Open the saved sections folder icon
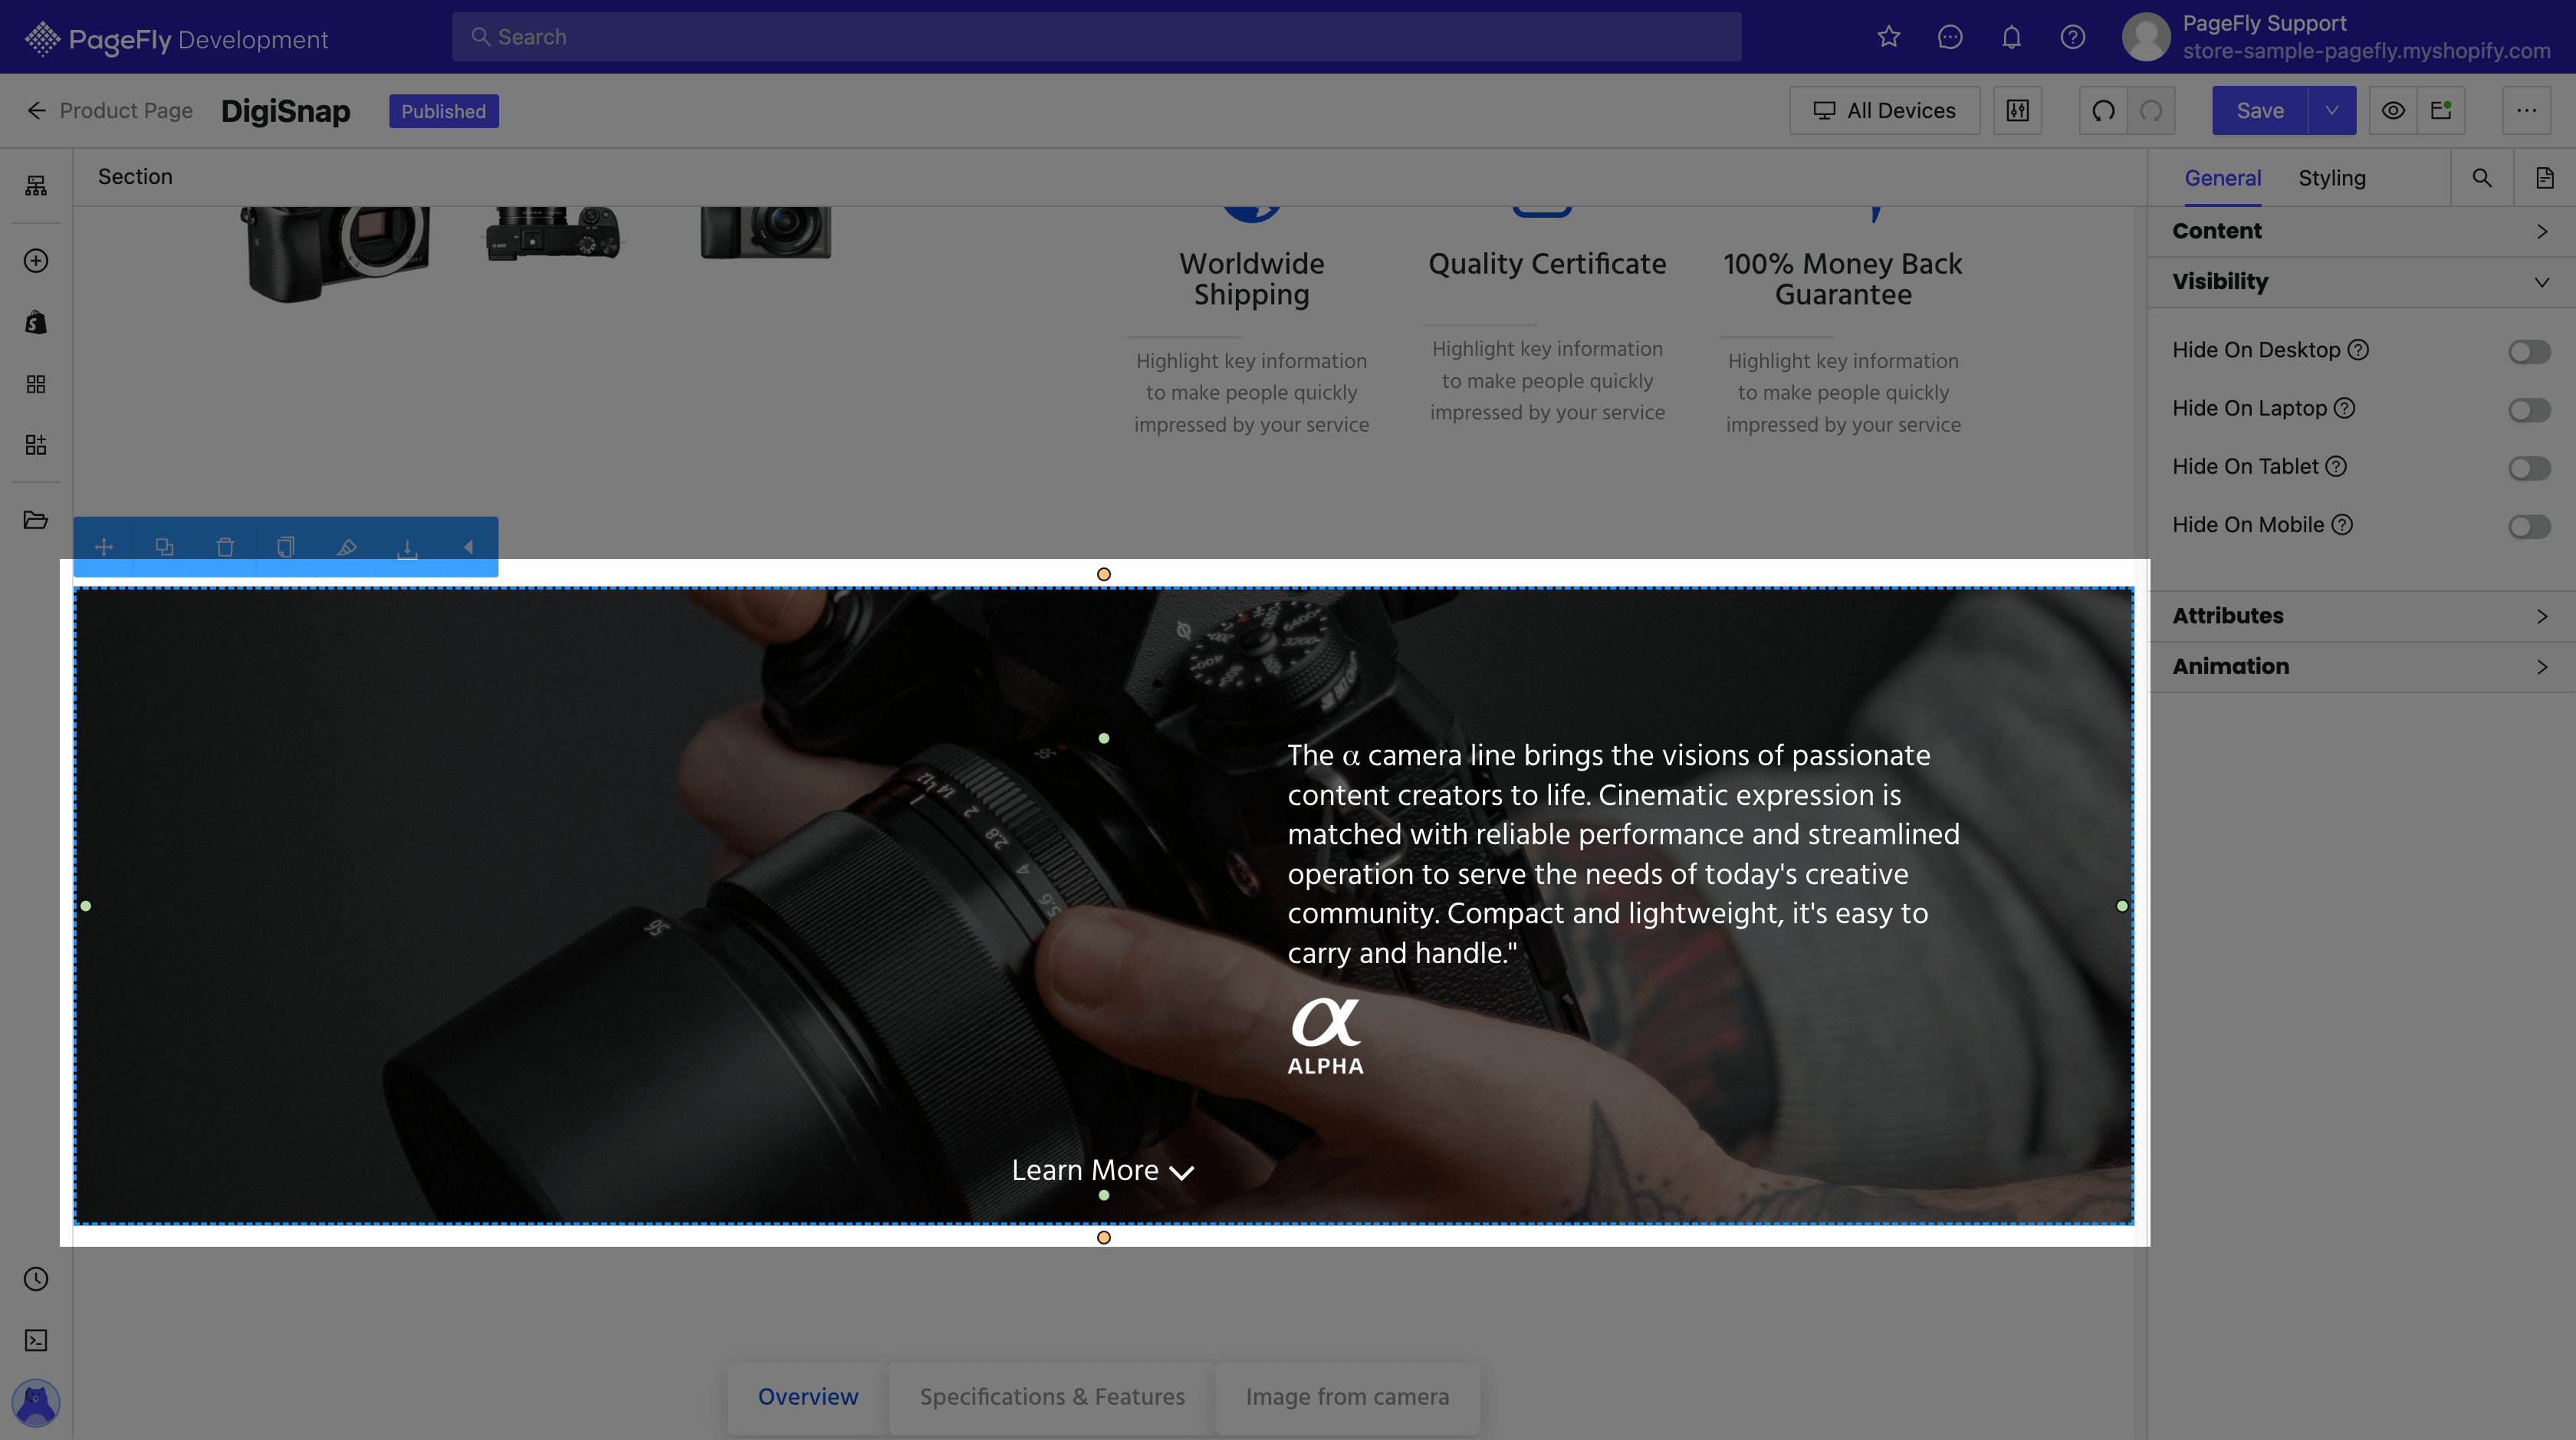The width and height of the screenshot is (2576, 1440). tap(36, 520)
